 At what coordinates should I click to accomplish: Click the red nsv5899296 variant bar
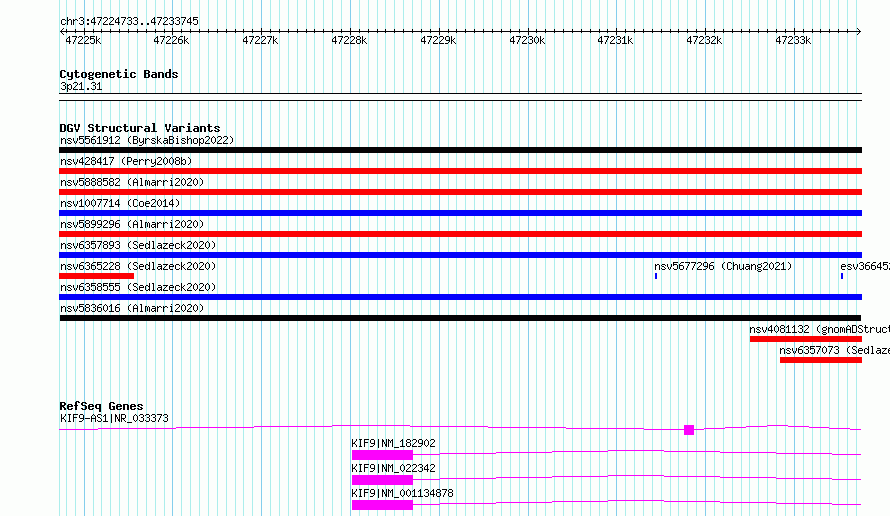click(x=460, y=234)
